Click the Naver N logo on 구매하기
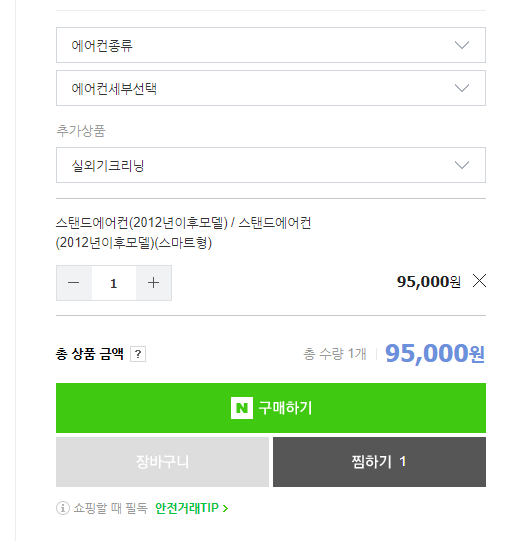The height and width of the screenshot is (541, 519). (x=242, y=408)
